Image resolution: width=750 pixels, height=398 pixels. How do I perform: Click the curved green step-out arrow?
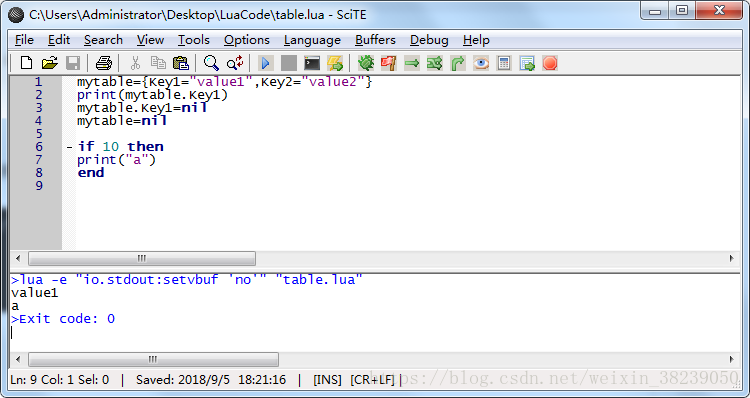458,63
